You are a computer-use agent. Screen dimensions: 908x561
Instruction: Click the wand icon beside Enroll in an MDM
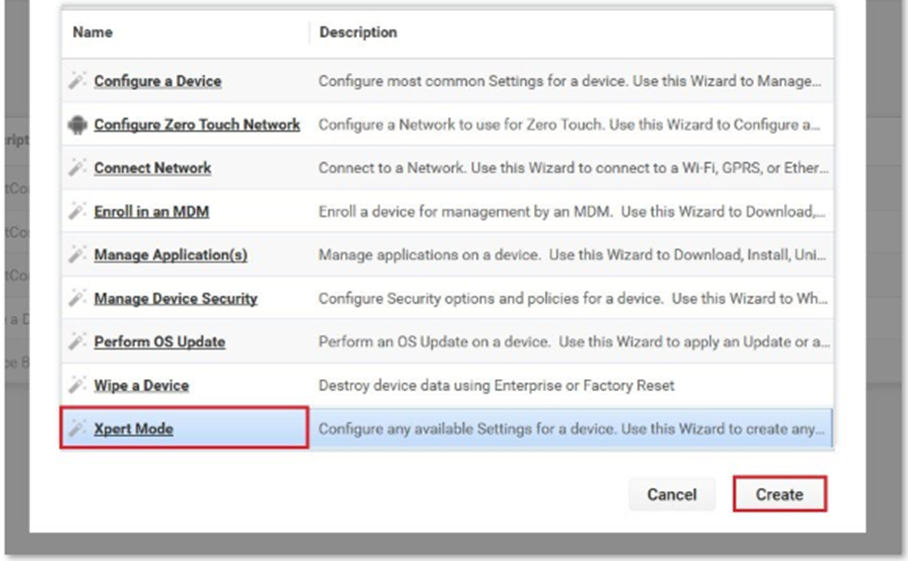77,212
